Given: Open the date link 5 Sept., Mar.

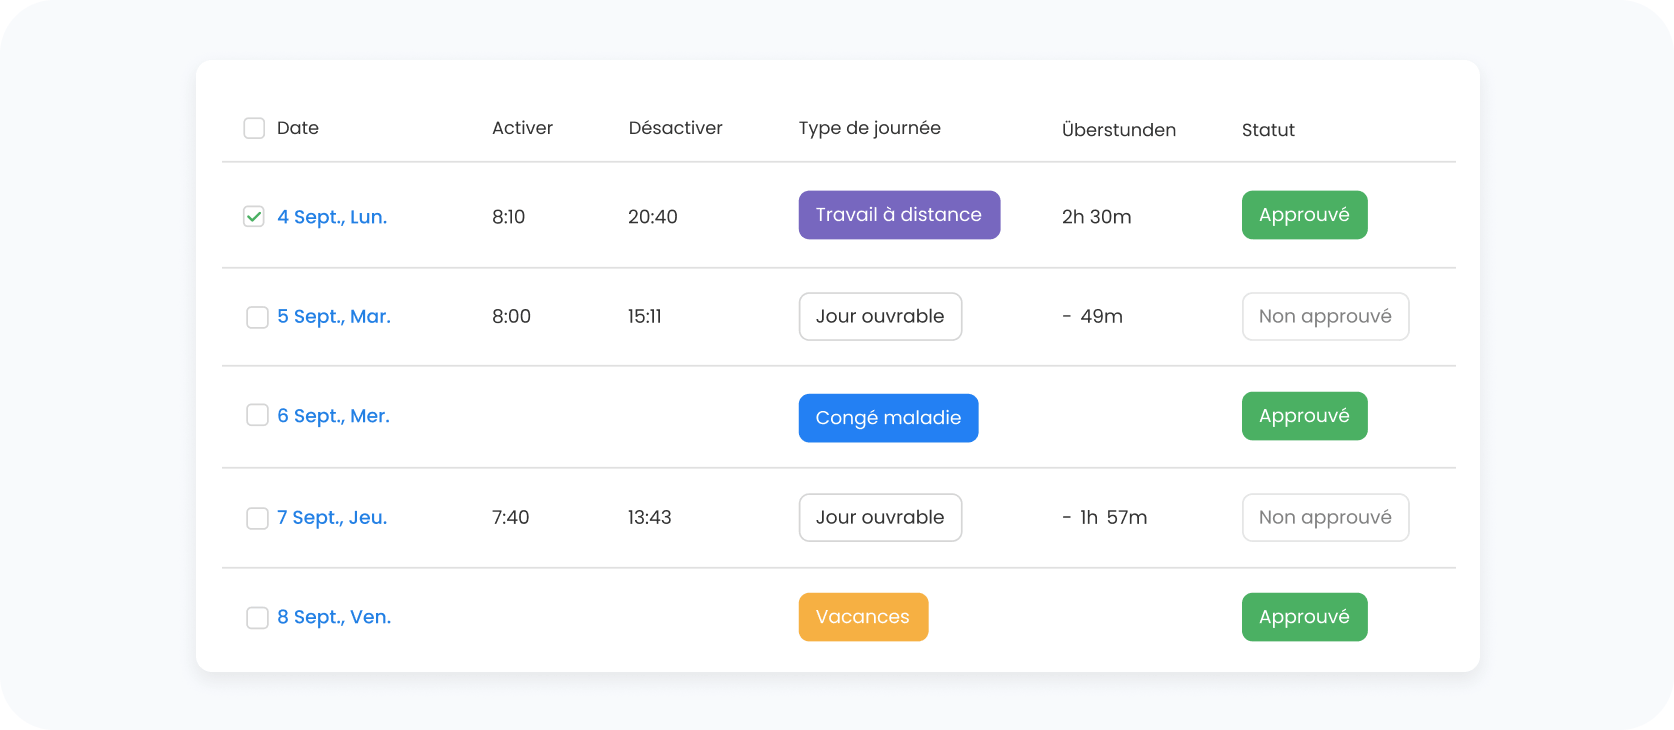Looking at the screenshot, I should (x=334, y=316).
